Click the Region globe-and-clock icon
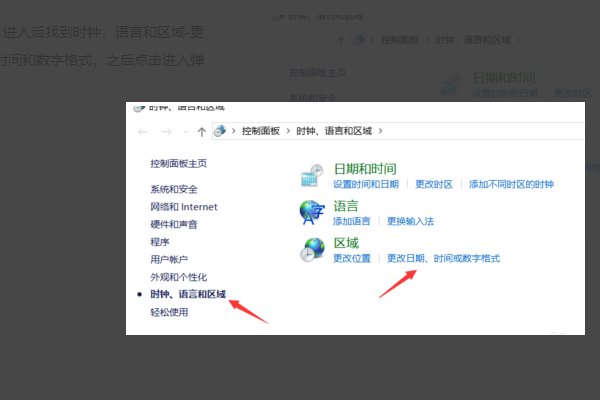Image resolution: width=600 pixels, height=400 pixels. (312, 250)
